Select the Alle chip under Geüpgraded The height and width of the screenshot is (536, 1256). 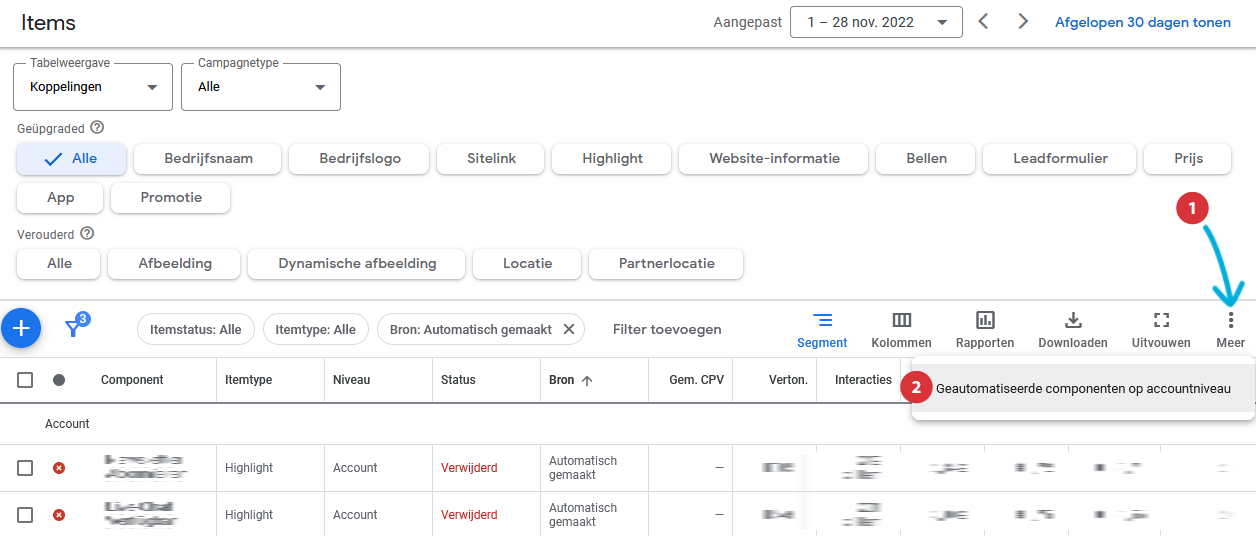point(72,158)
